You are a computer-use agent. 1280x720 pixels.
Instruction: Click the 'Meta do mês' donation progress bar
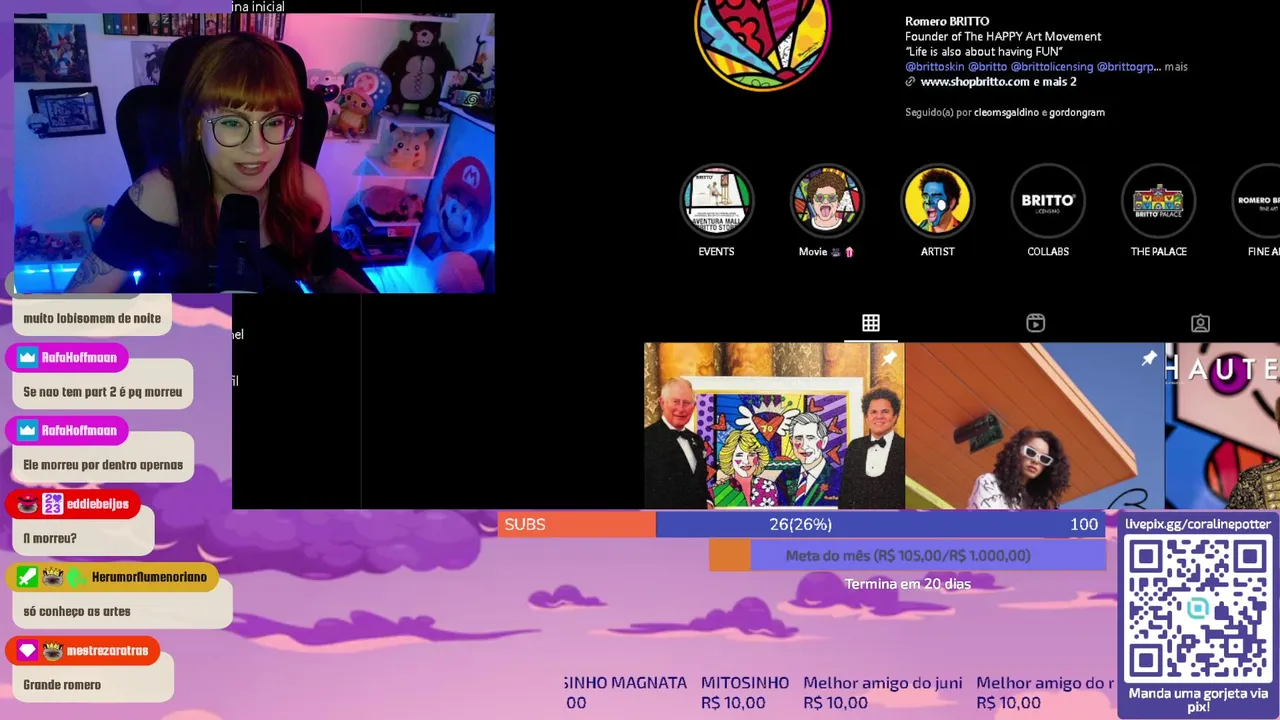908,555
